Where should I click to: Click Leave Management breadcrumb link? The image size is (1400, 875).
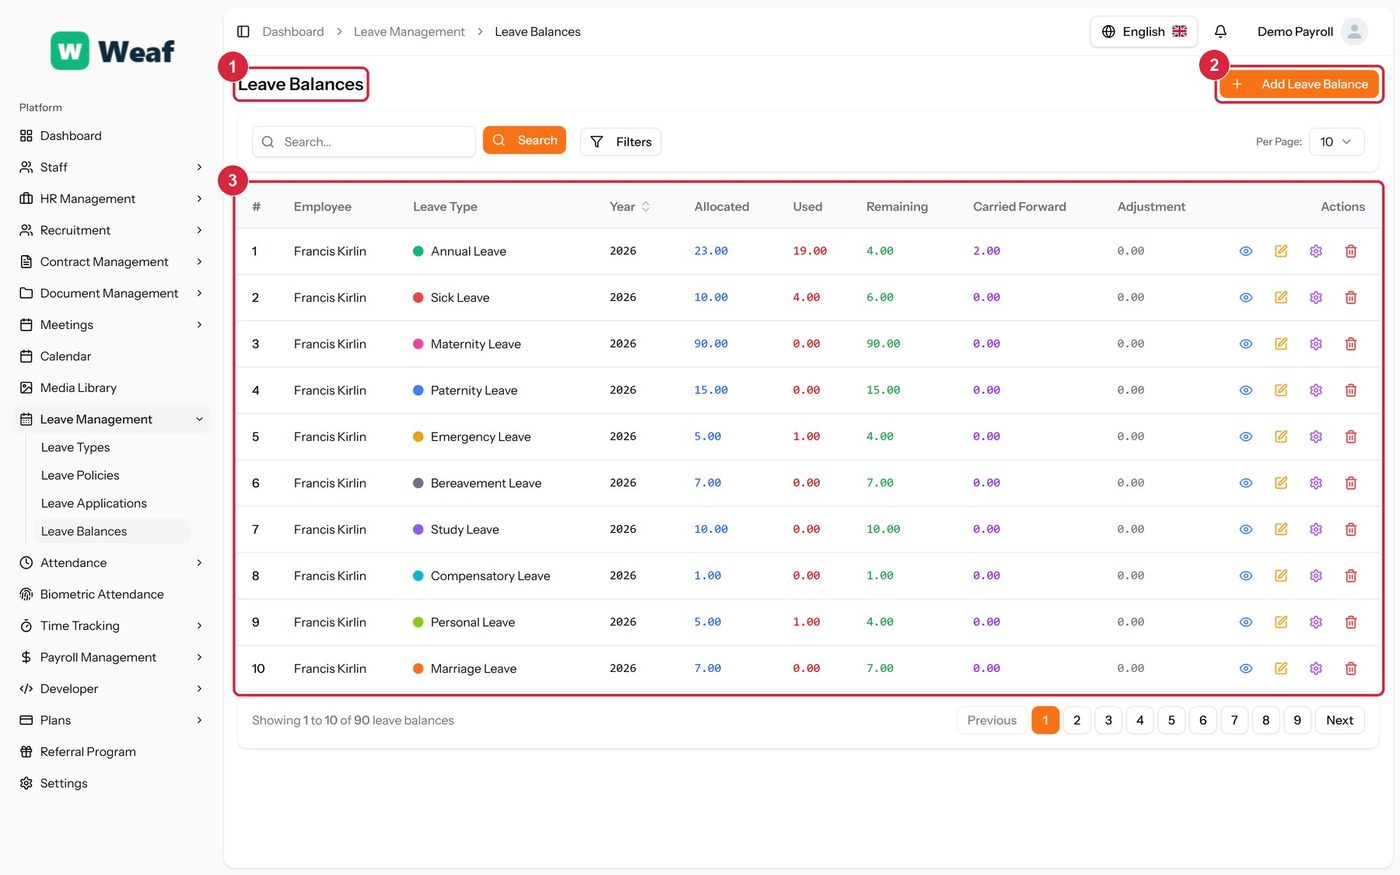point(409,32)
